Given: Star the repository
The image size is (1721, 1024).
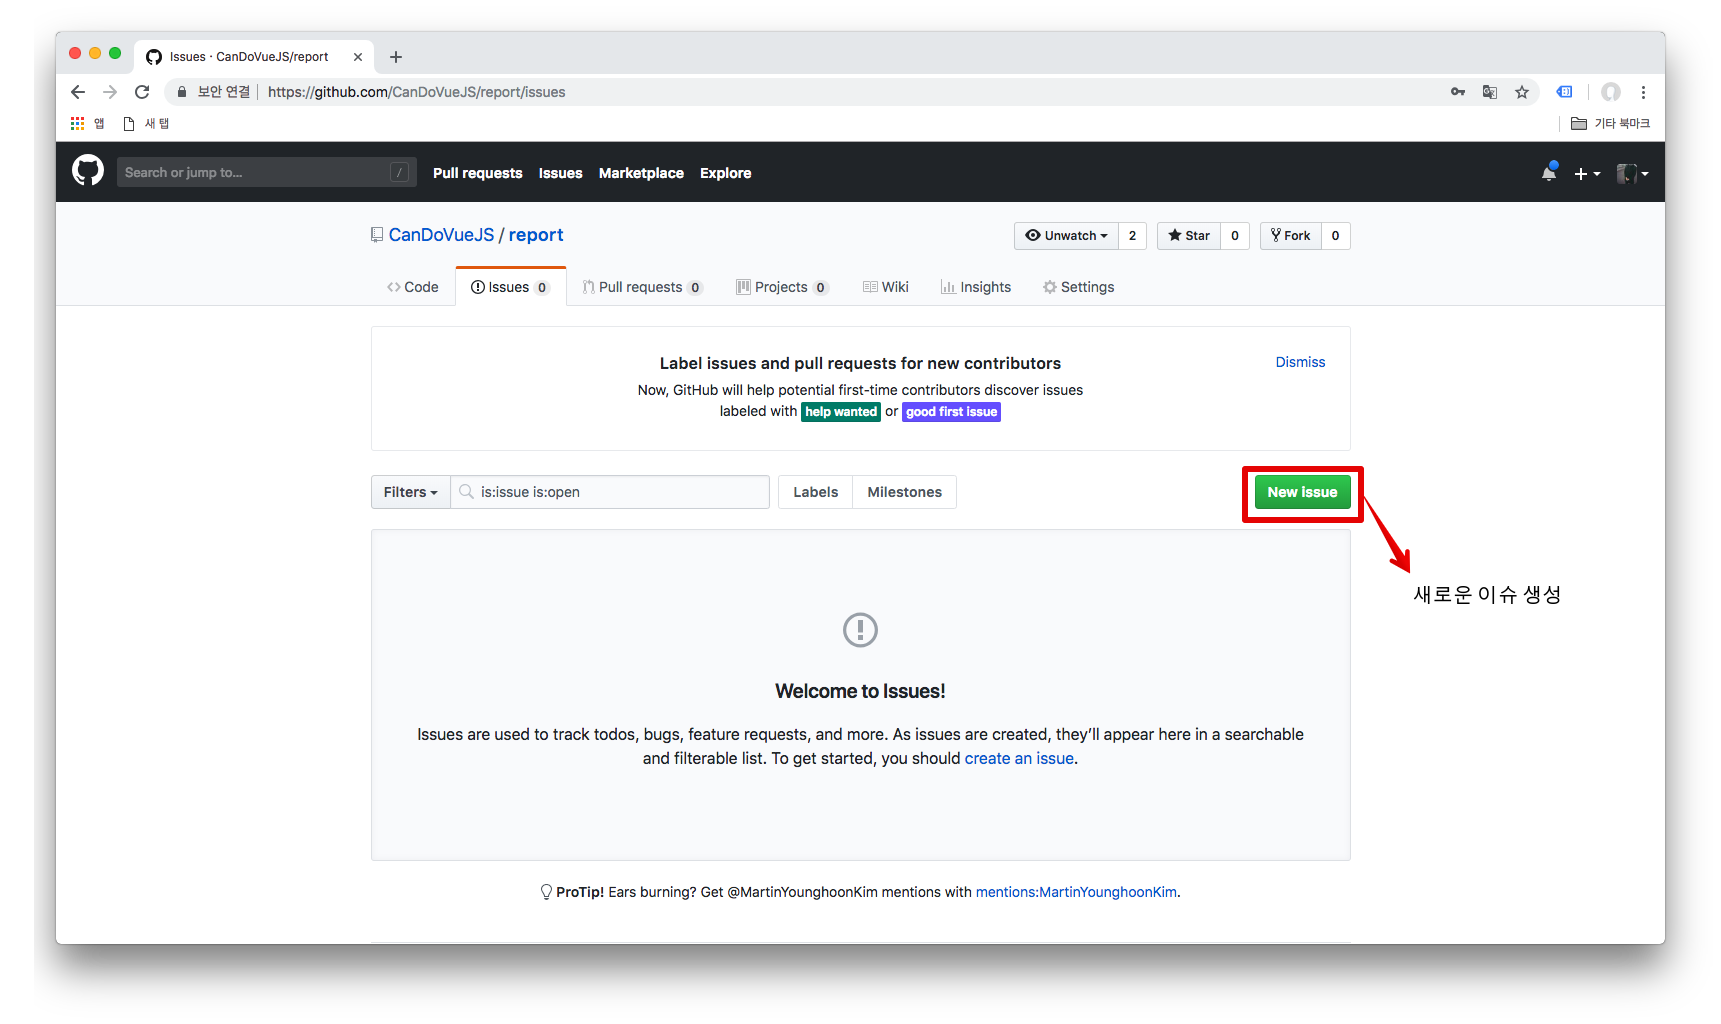Looking at the screenshot, I should [1189, 236].
